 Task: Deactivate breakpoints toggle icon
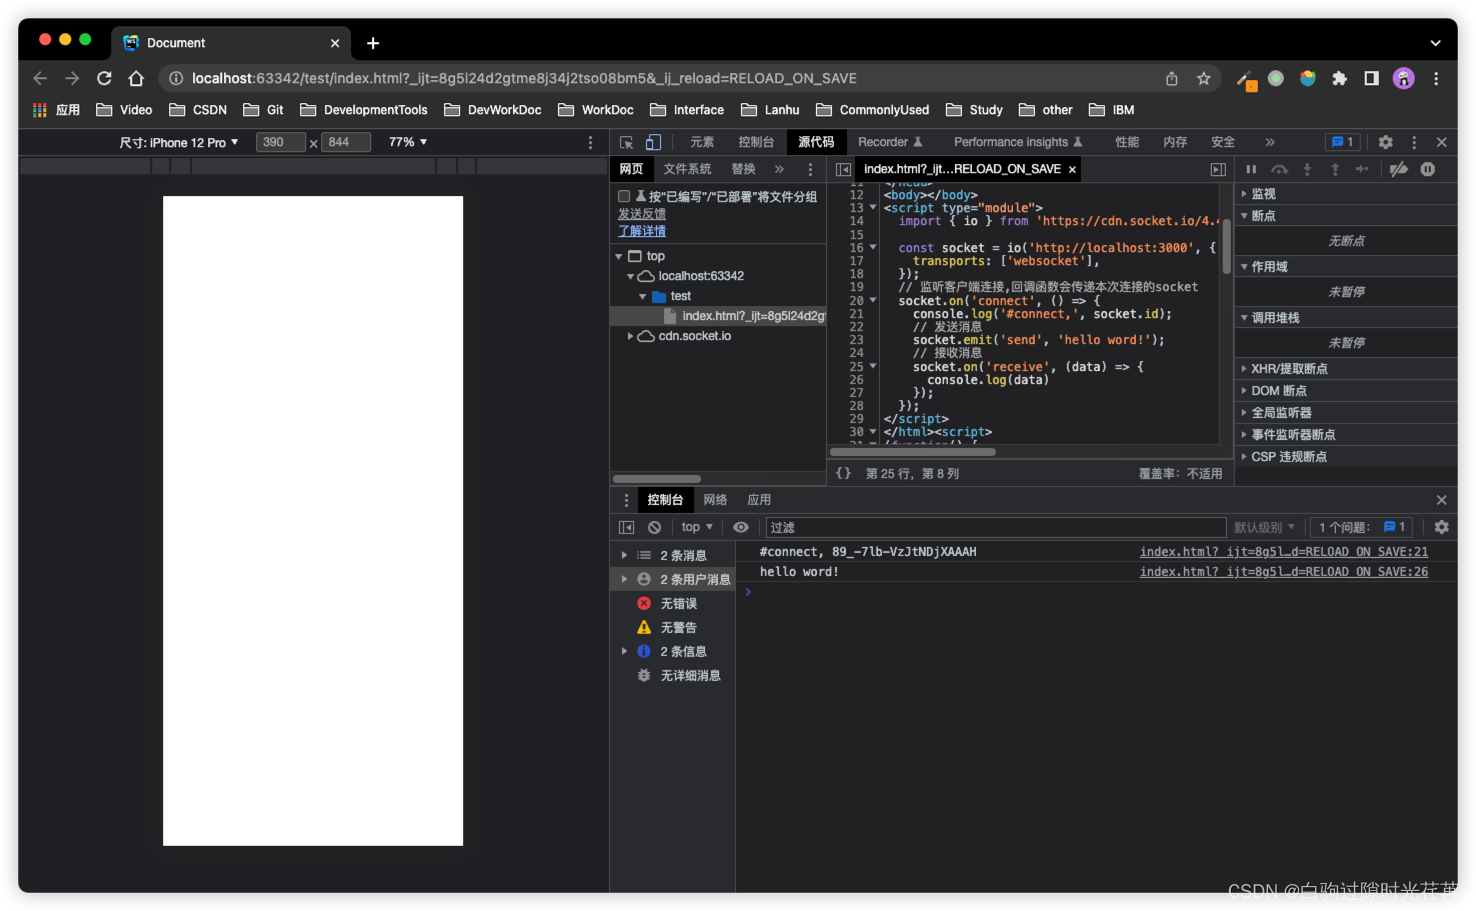pyautogui.click(x=1399, y=169)
